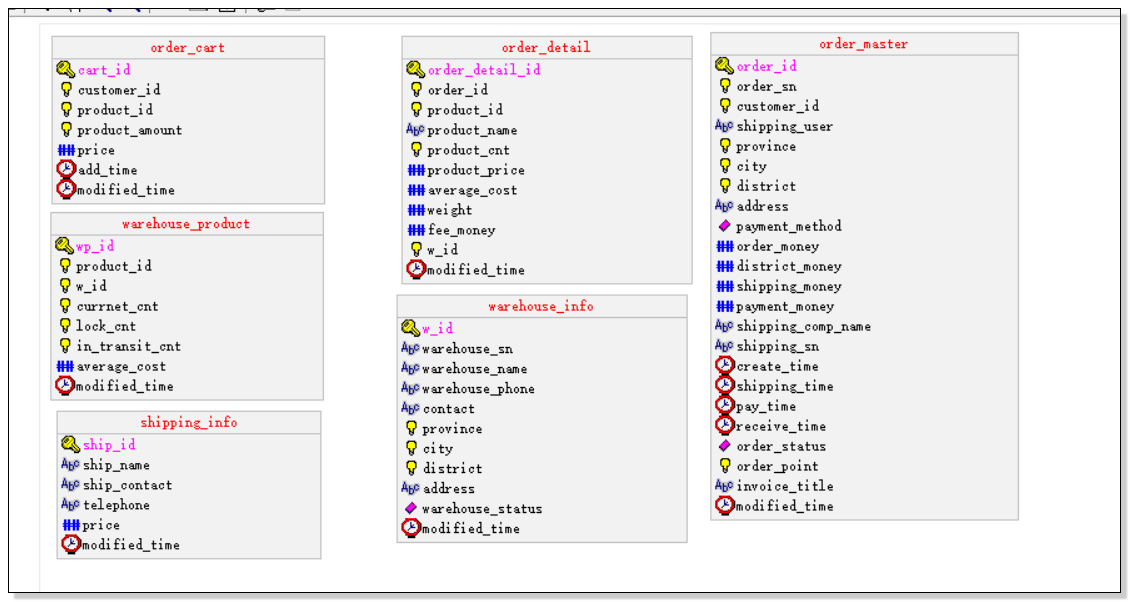Click the ship_contact field

point(128,484)
